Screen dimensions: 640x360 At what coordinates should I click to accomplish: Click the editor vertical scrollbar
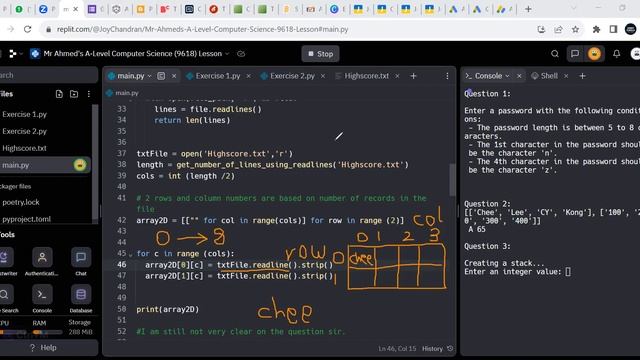point(452,180)
